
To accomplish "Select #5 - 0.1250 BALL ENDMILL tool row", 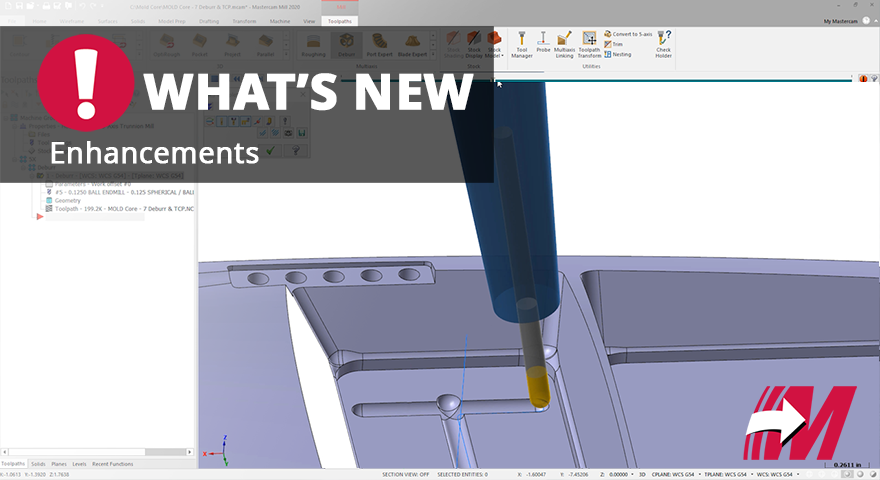I will click(120, 192).
